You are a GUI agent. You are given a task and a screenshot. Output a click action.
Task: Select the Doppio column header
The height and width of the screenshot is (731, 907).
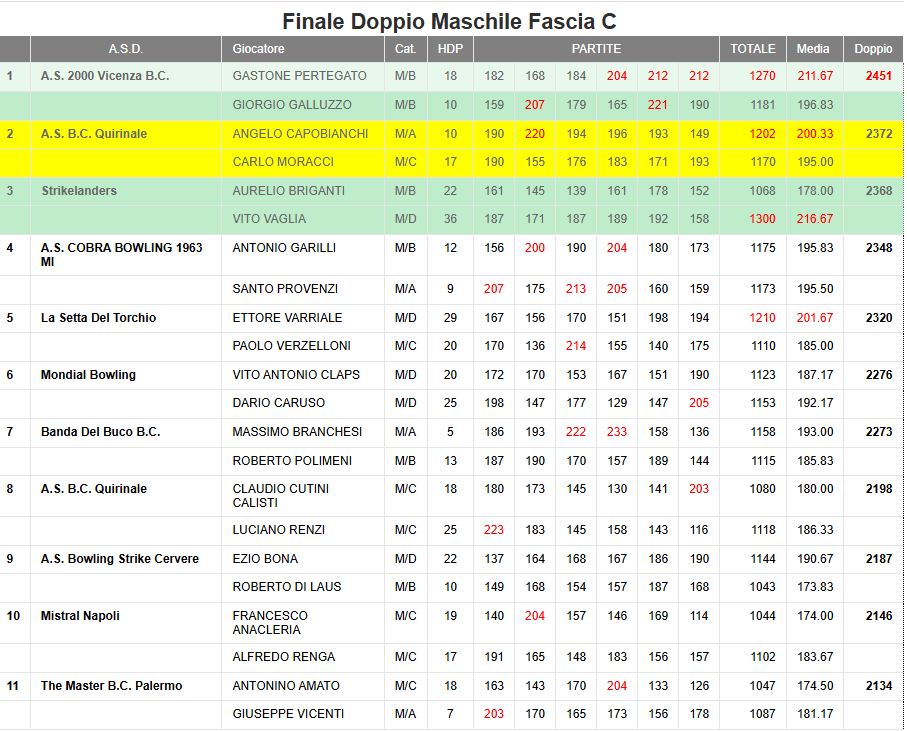tap(873, 48)
